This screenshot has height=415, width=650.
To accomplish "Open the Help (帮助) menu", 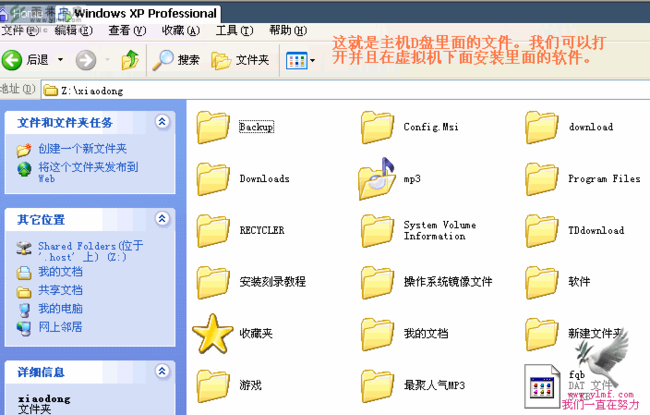I will click(x=288, y=30).
